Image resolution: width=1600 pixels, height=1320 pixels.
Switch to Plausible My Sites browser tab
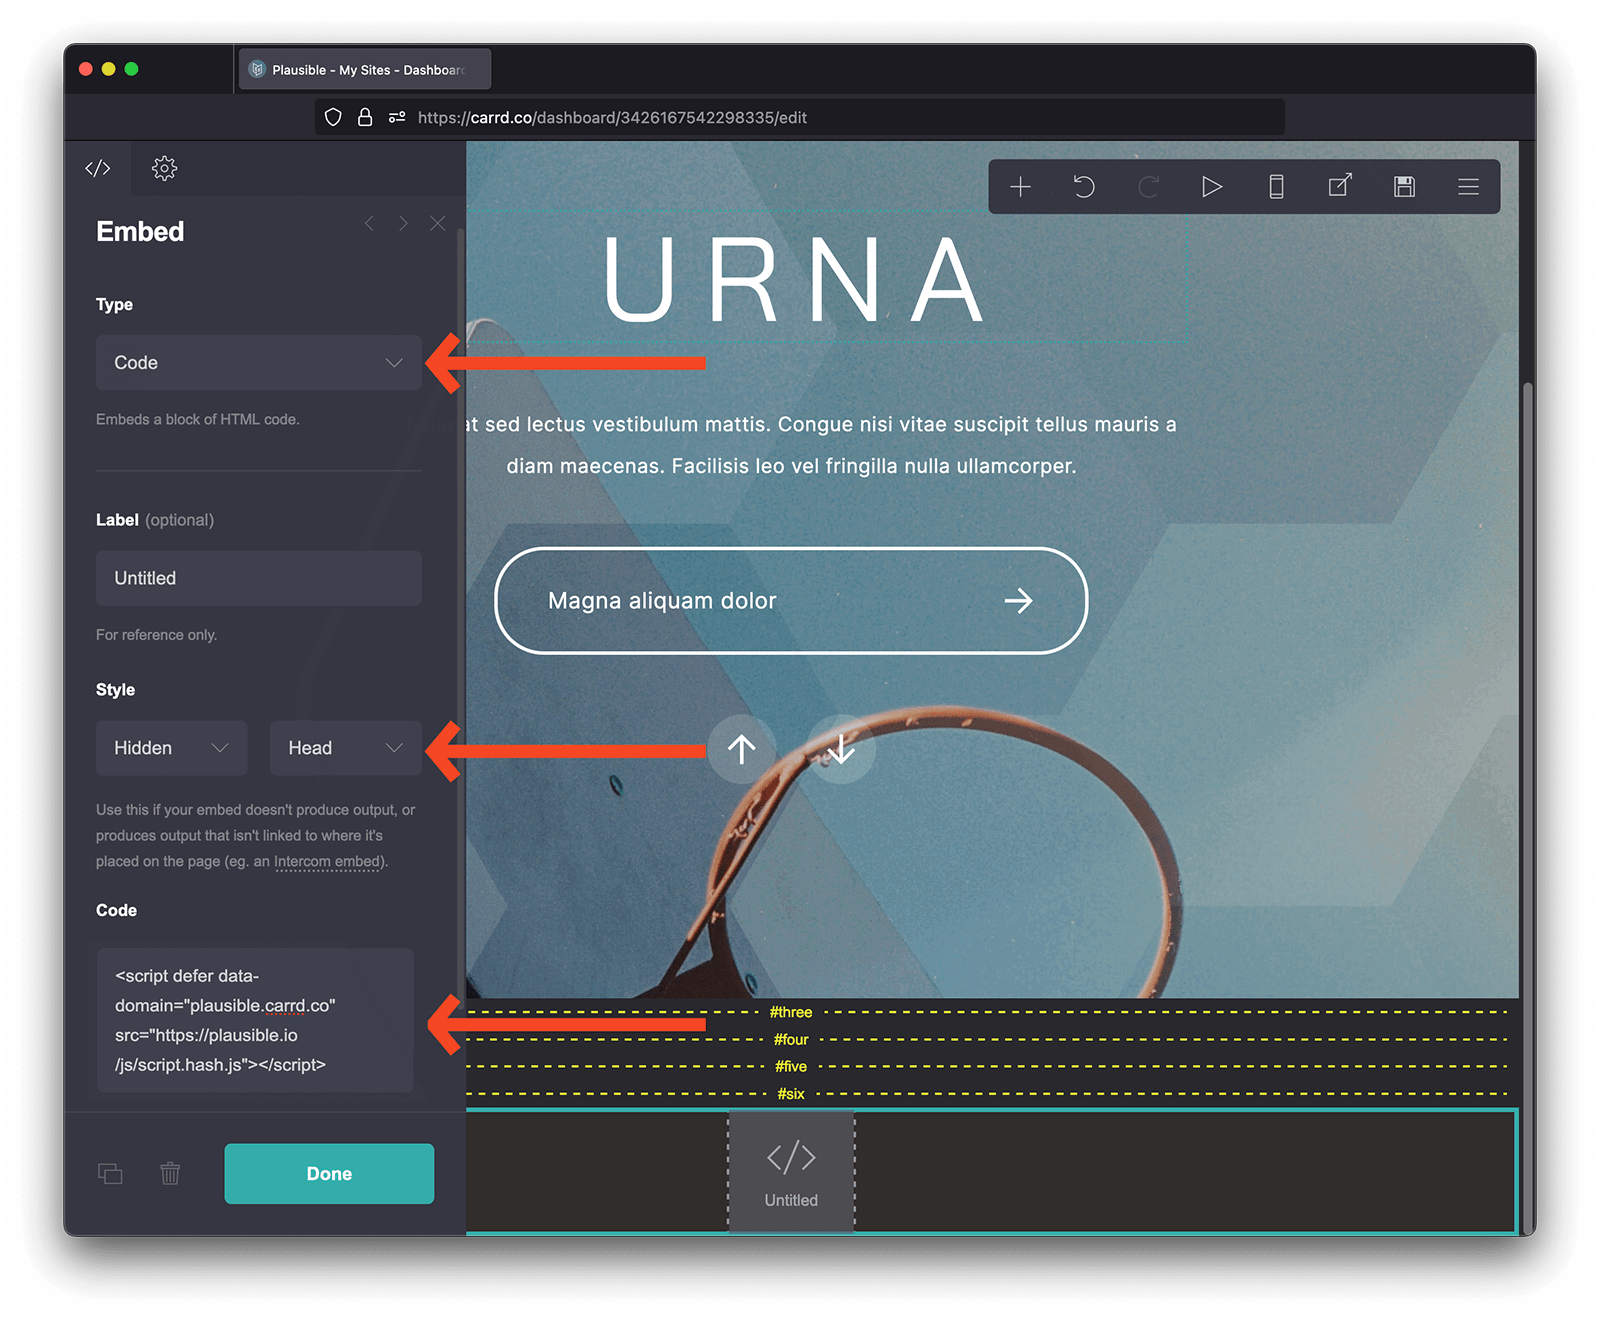click(364, 70)
